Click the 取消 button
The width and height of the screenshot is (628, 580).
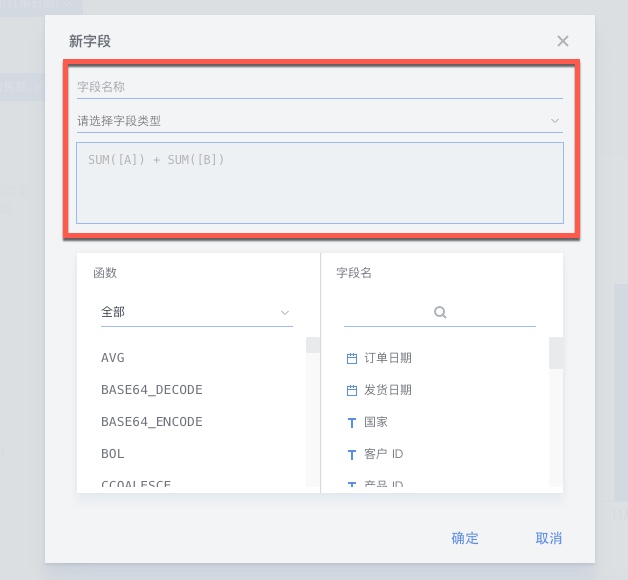point(549,538)
